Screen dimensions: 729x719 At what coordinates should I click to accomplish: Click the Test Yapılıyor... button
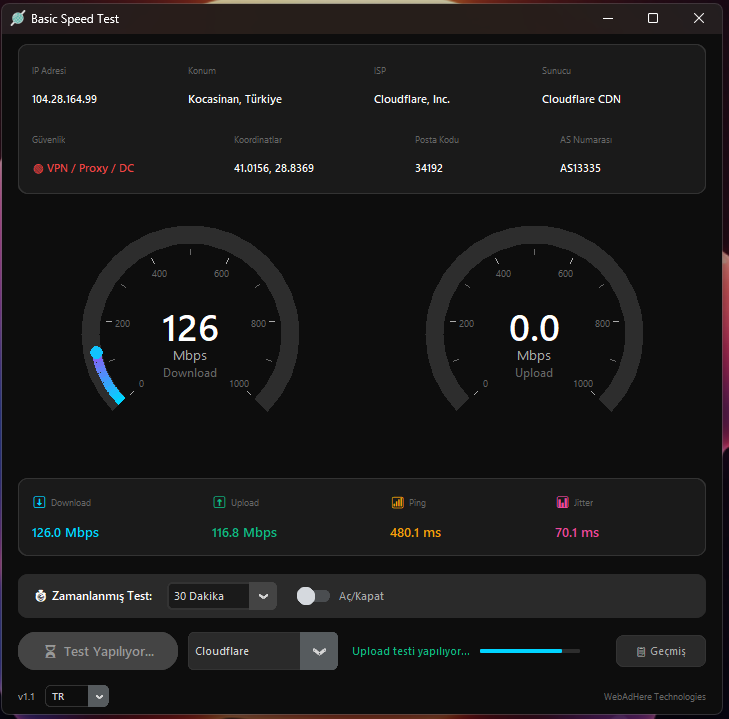[98, 651]
